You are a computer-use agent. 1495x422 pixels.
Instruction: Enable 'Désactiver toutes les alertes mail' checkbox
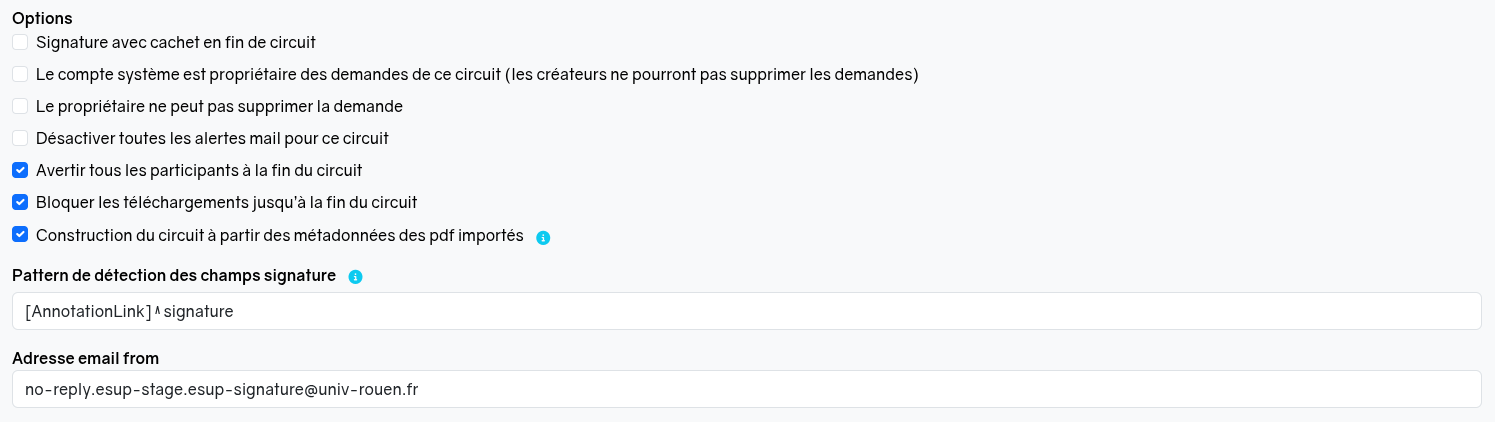(x=20, y=138)
